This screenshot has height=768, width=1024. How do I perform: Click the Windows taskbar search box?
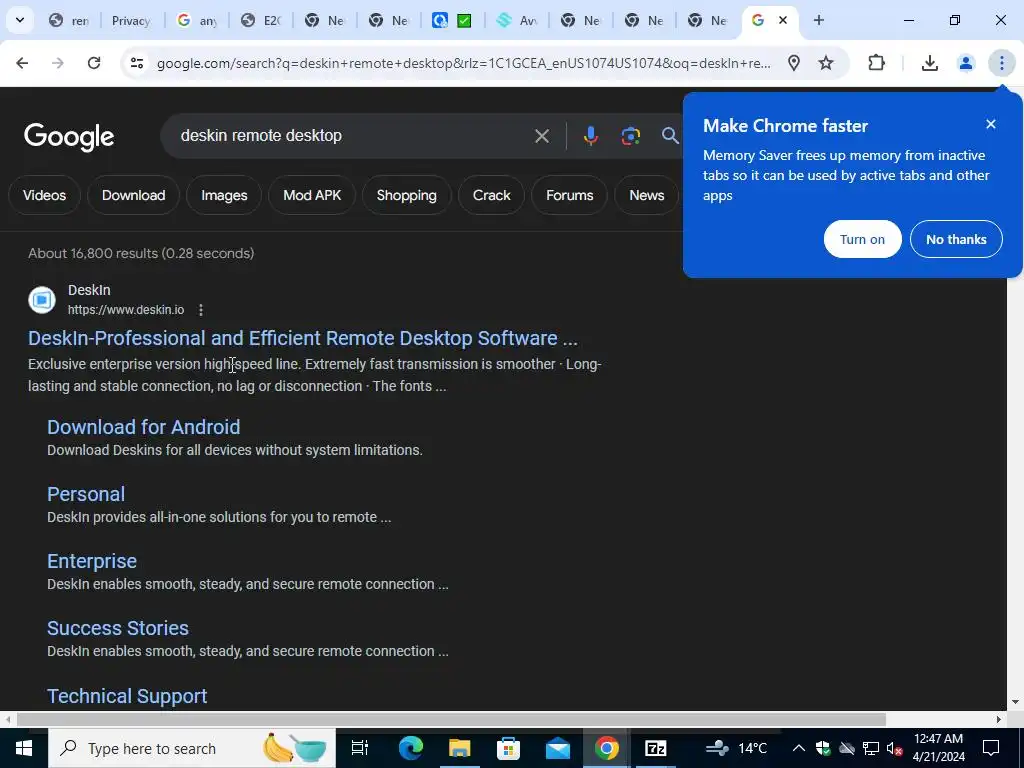191,748
